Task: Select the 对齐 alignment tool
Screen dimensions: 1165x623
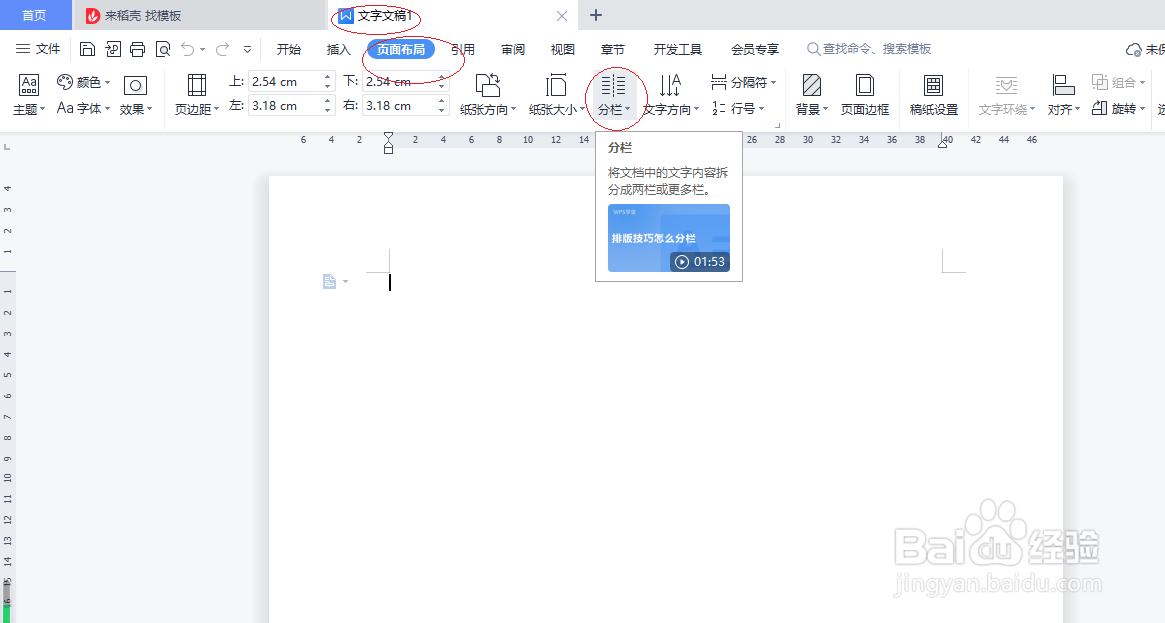Action: [1062, 95]
